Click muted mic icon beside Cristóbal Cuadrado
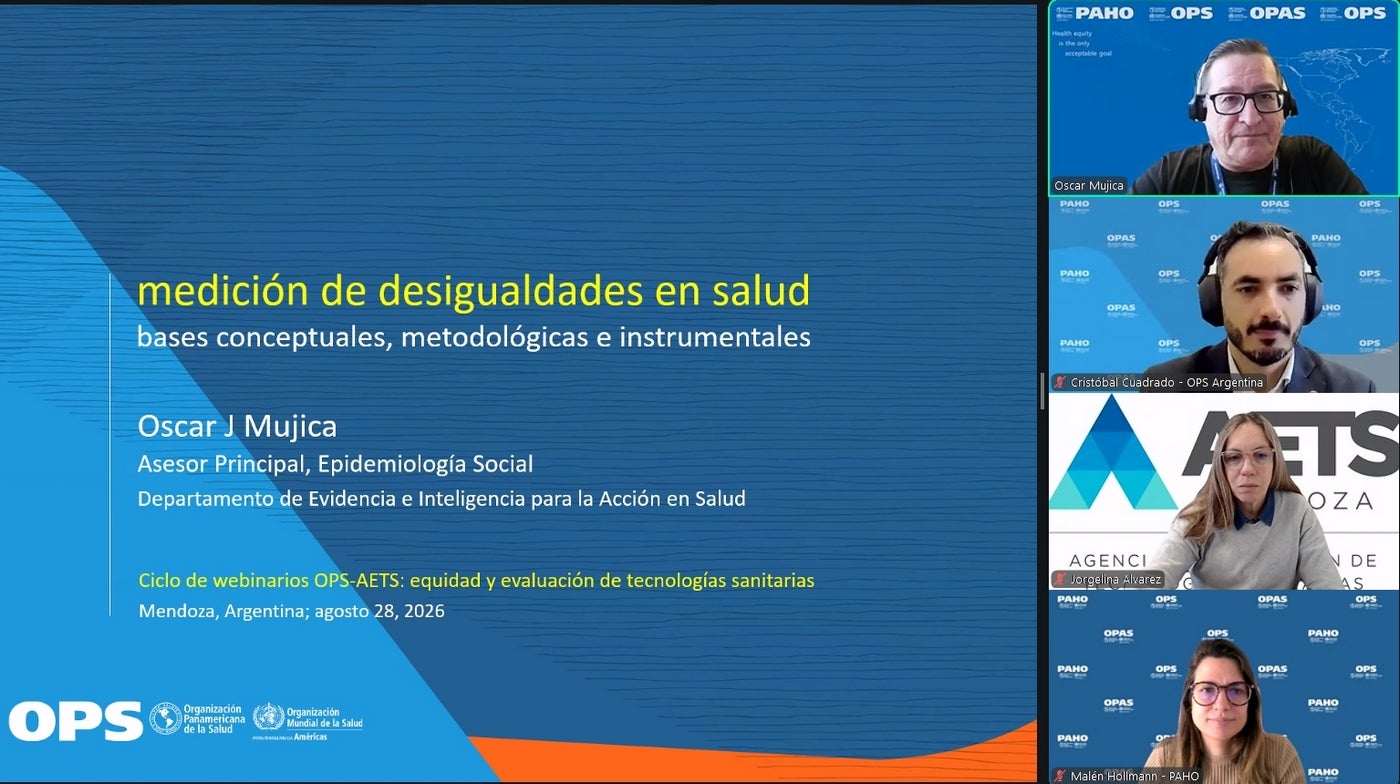1400x784 pixels. (x=1060, y=382)
